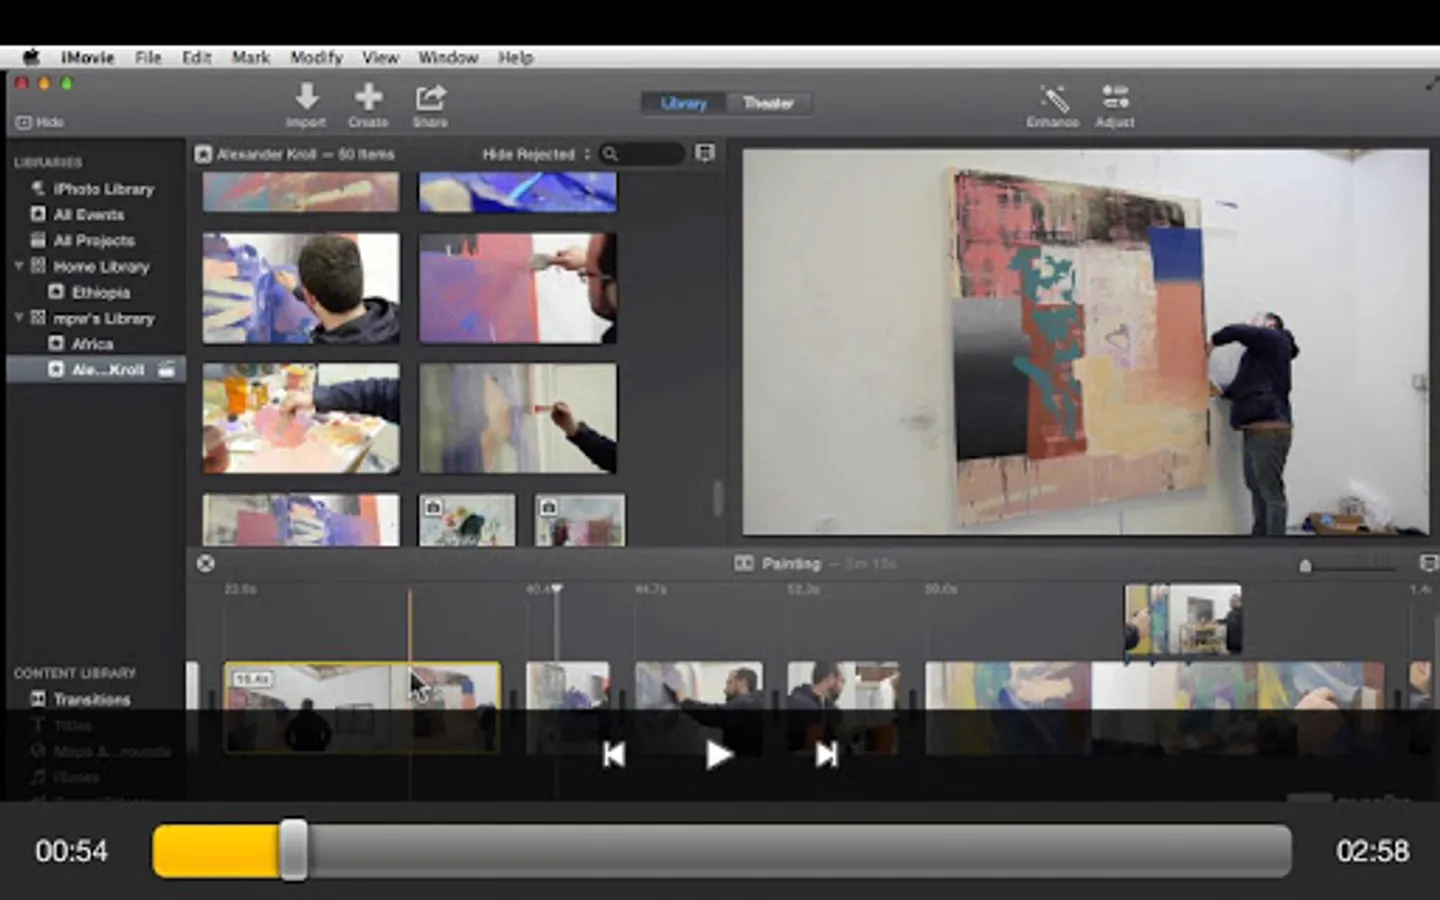Select Transitions in Content Library
1440x900 pixels.
91,699
